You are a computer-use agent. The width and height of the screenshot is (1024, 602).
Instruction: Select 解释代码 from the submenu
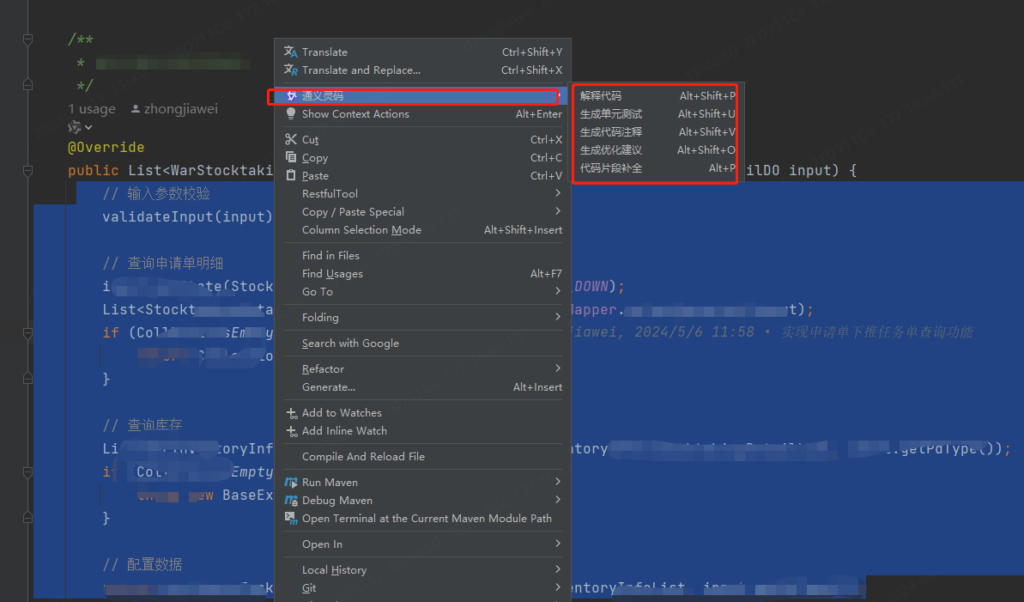click(x=601, y=96)
